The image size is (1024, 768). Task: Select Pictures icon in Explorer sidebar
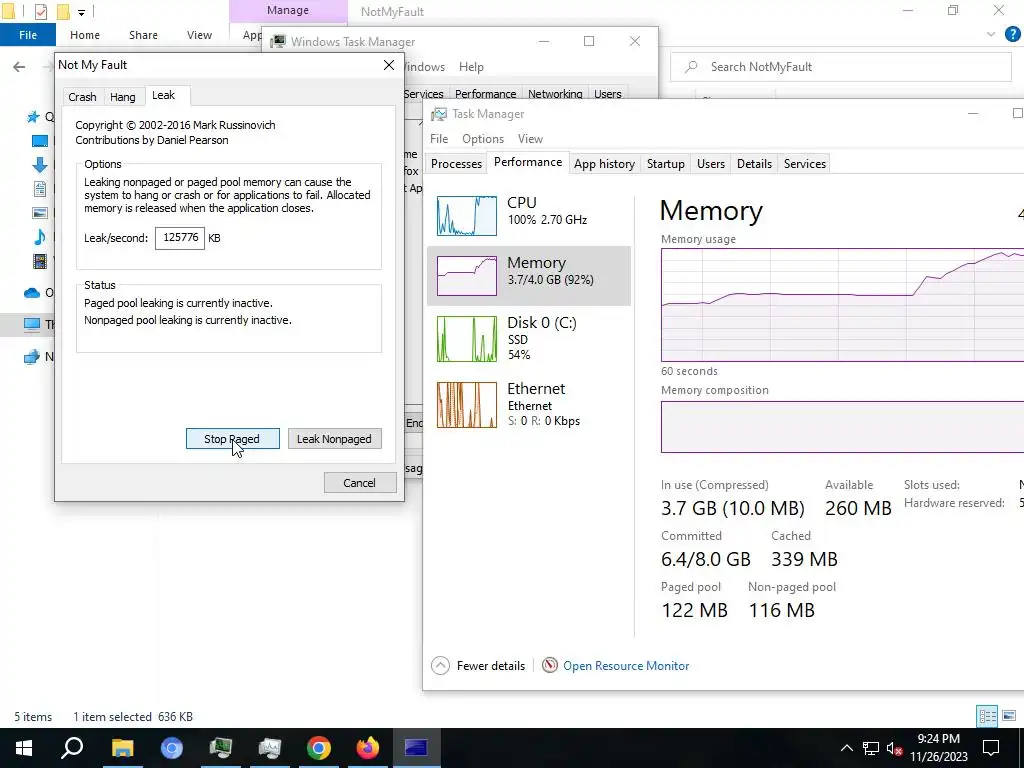pyautogui.click(x=40, y=213)
